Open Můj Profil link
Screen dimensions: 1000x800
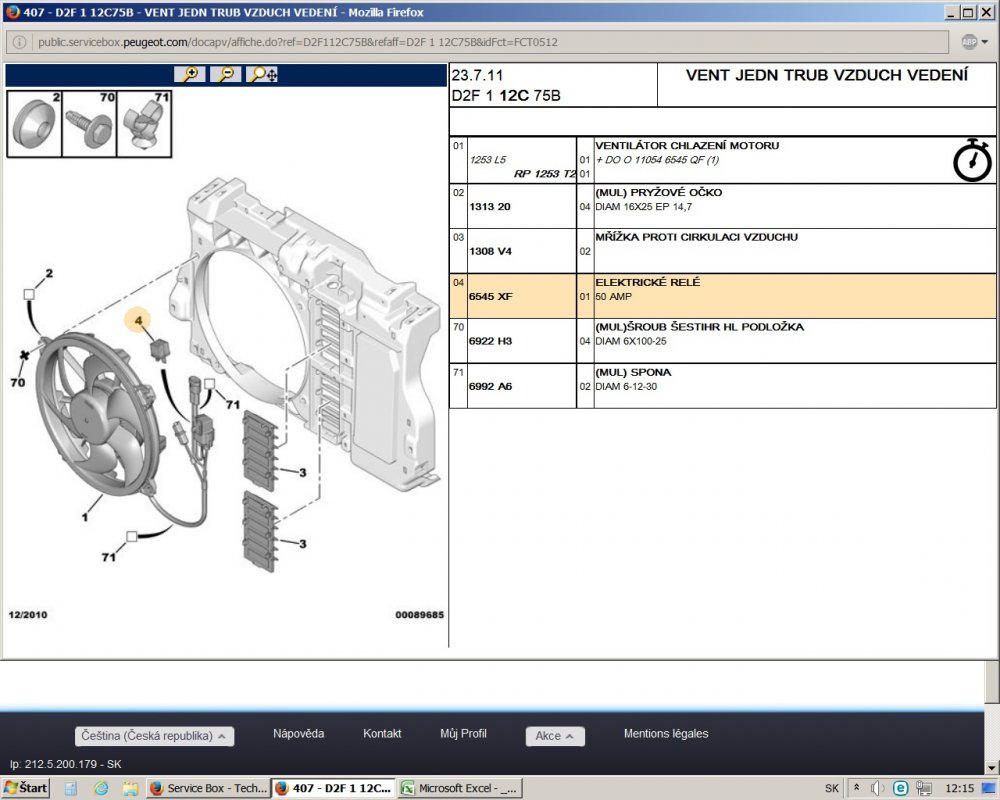click(x=463, y=734)
